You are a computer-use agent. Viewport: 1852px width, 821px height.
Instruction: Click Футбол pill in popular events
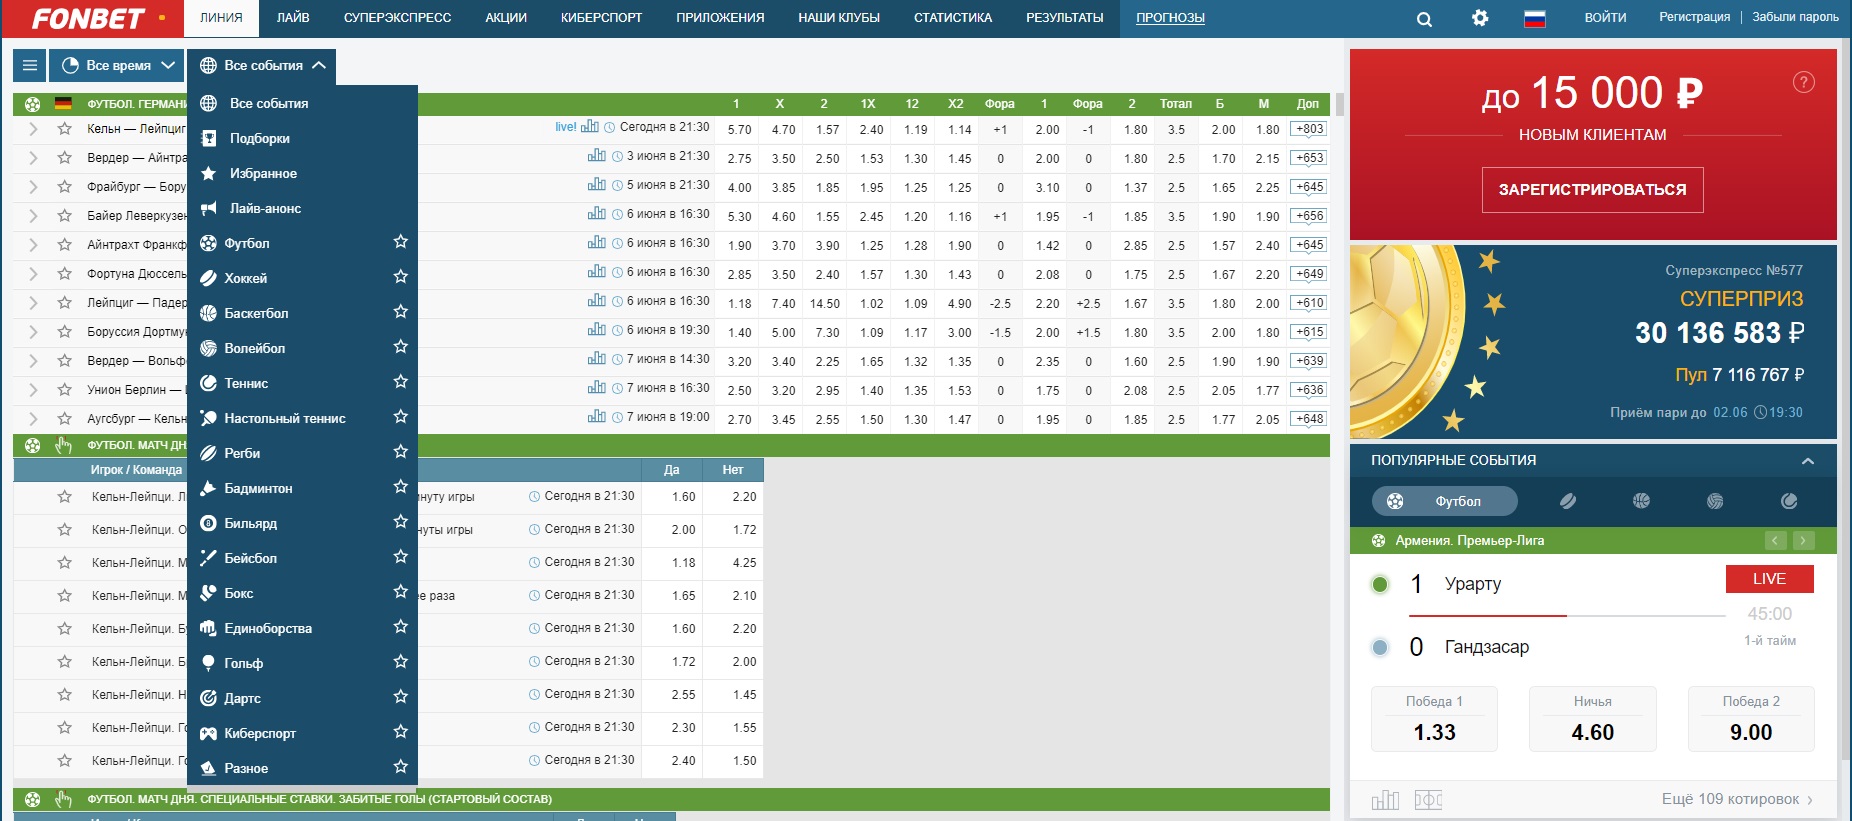click(1444, 501)
